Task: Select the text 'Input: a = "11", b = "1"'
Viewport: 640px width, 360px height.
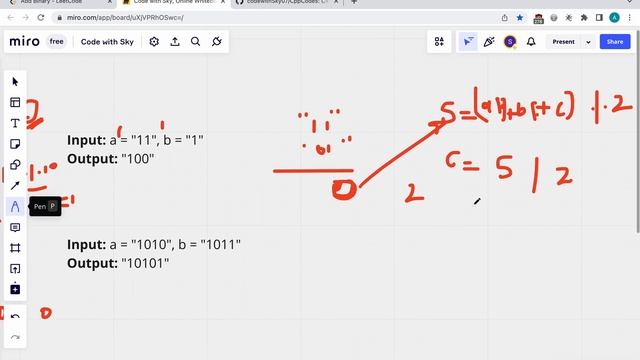Action: coord(135,140)
